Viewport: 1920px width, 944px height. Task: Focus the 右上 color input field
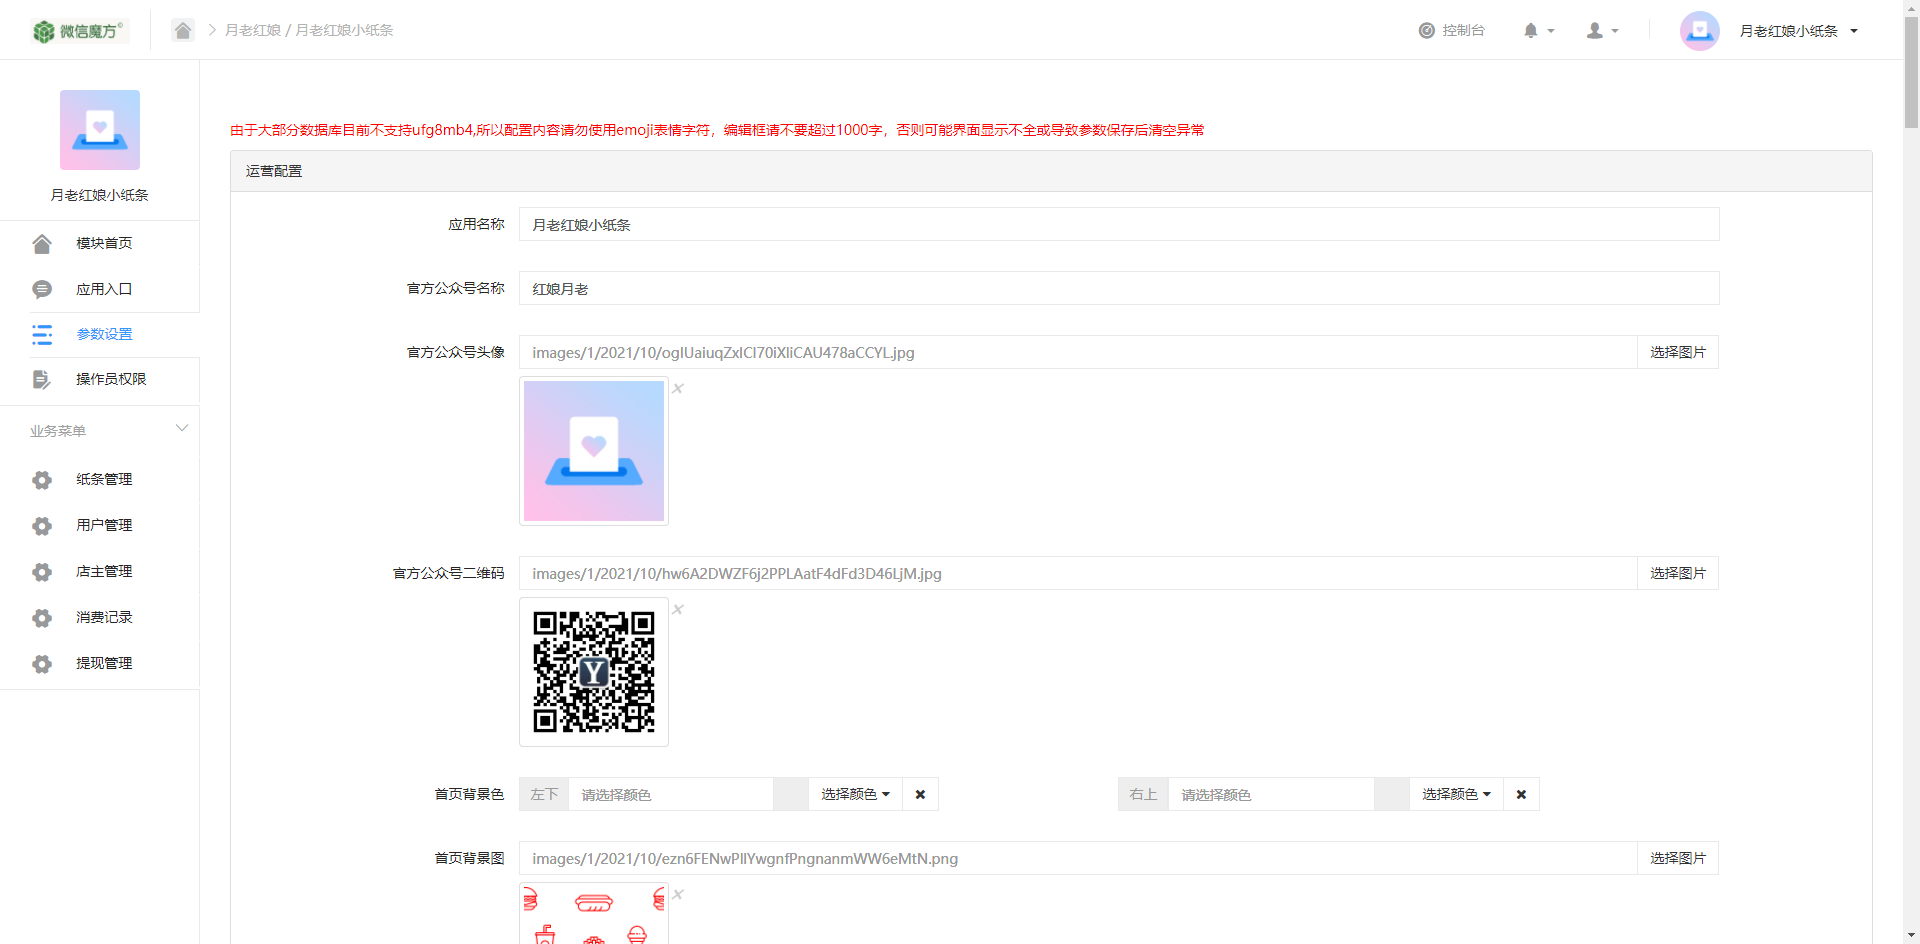(1271, 794)
